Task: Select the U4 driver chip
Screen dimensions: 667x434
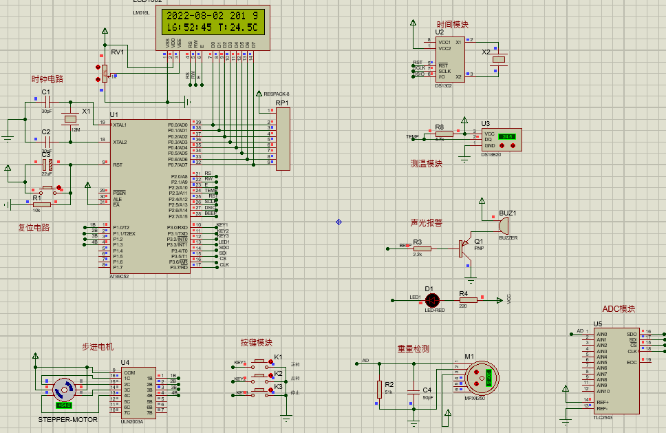Action: point(138,393)
